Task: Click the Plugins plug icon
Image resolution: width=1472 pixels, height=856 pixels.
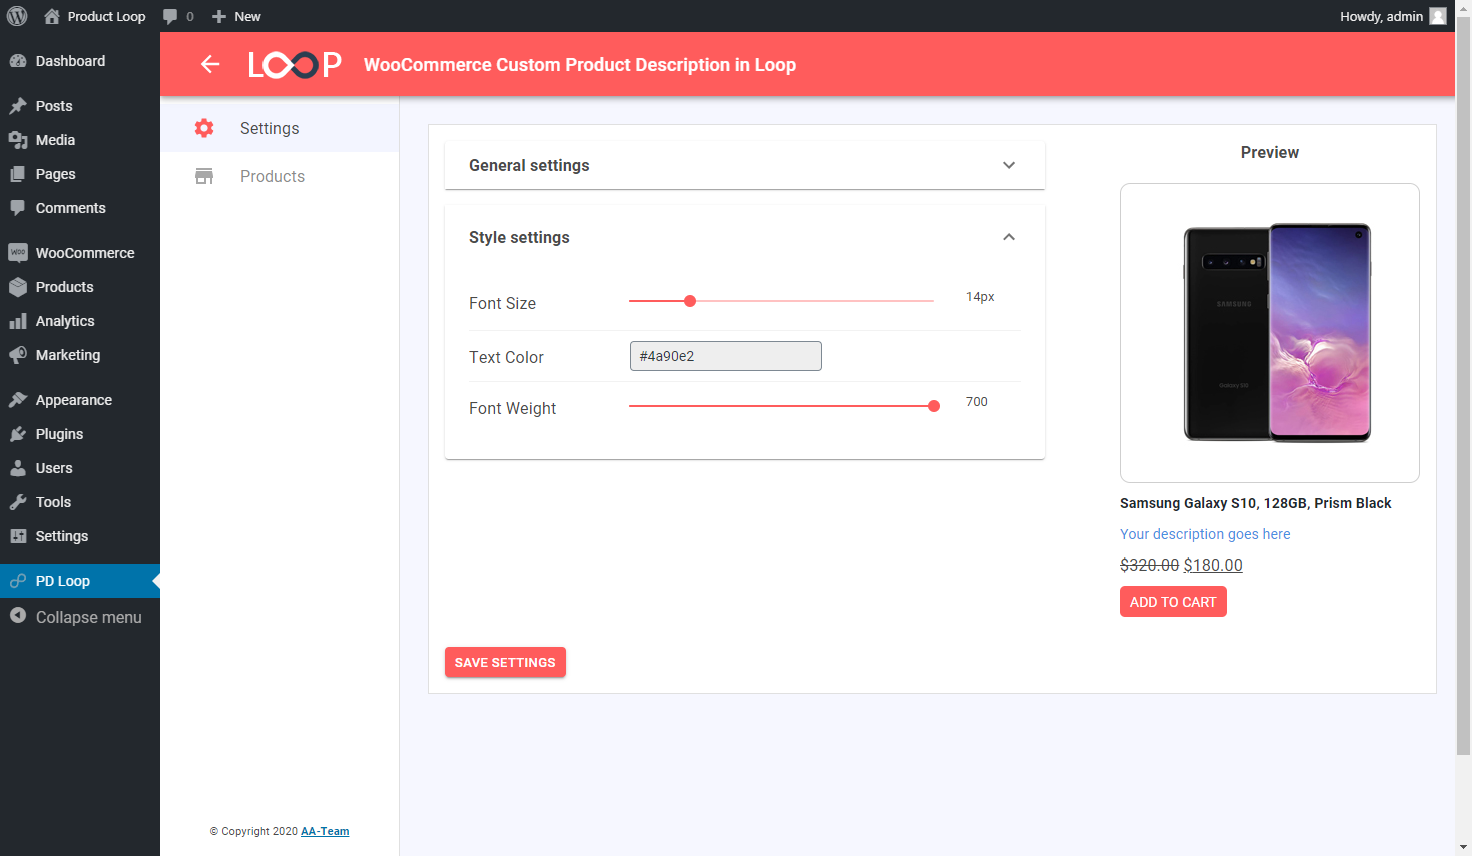Action: point(18,434)
